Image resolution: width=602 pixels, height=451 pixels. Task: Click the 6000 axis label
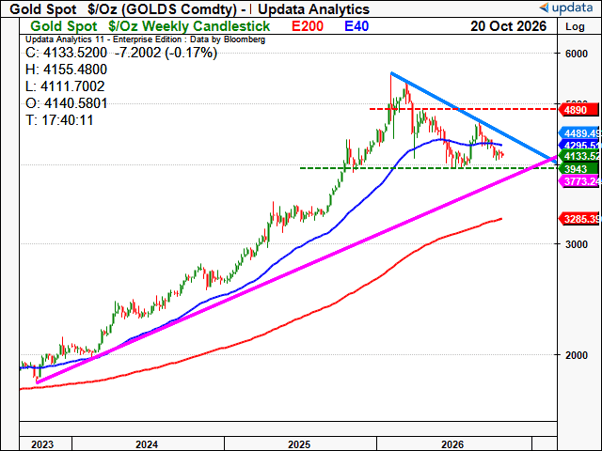(576, 54)
